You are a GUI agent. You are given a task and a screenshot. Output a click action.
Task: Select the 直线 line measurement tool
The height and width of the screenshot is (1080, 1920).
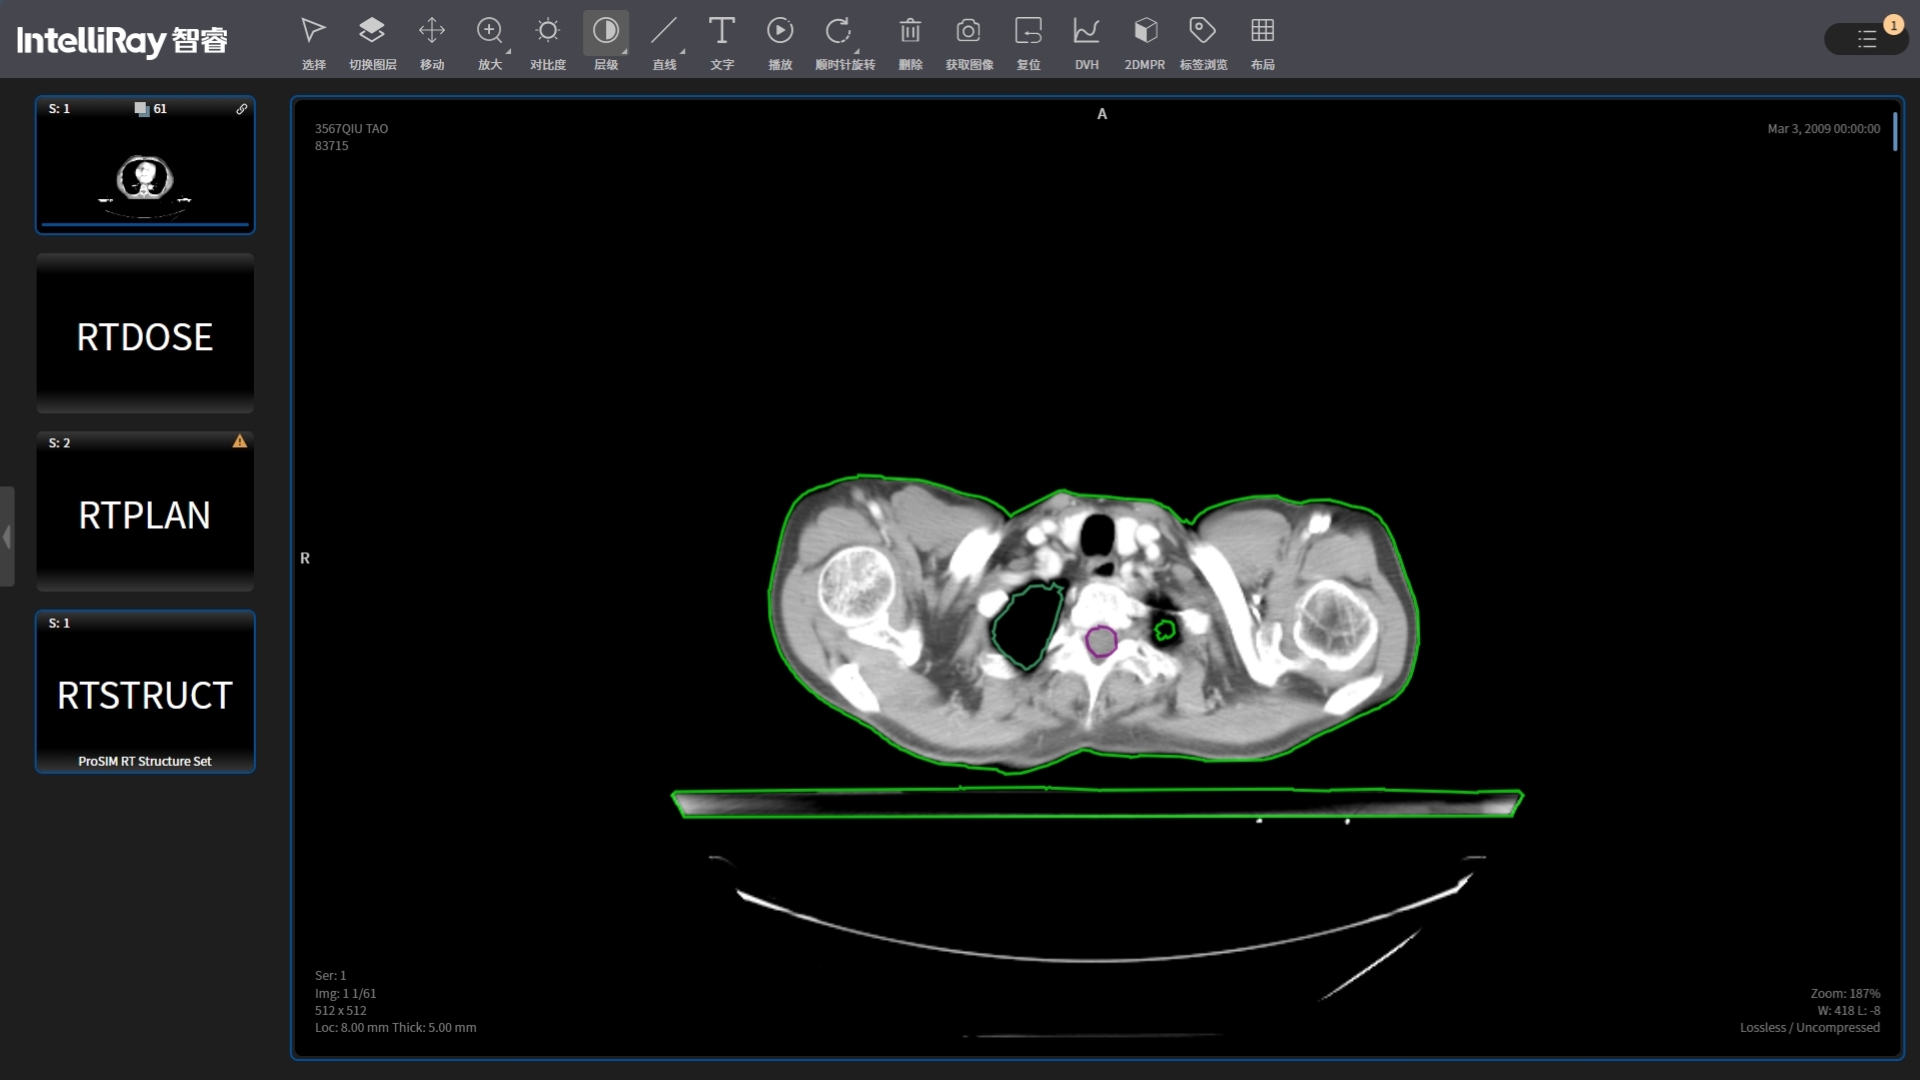point(664,42)
